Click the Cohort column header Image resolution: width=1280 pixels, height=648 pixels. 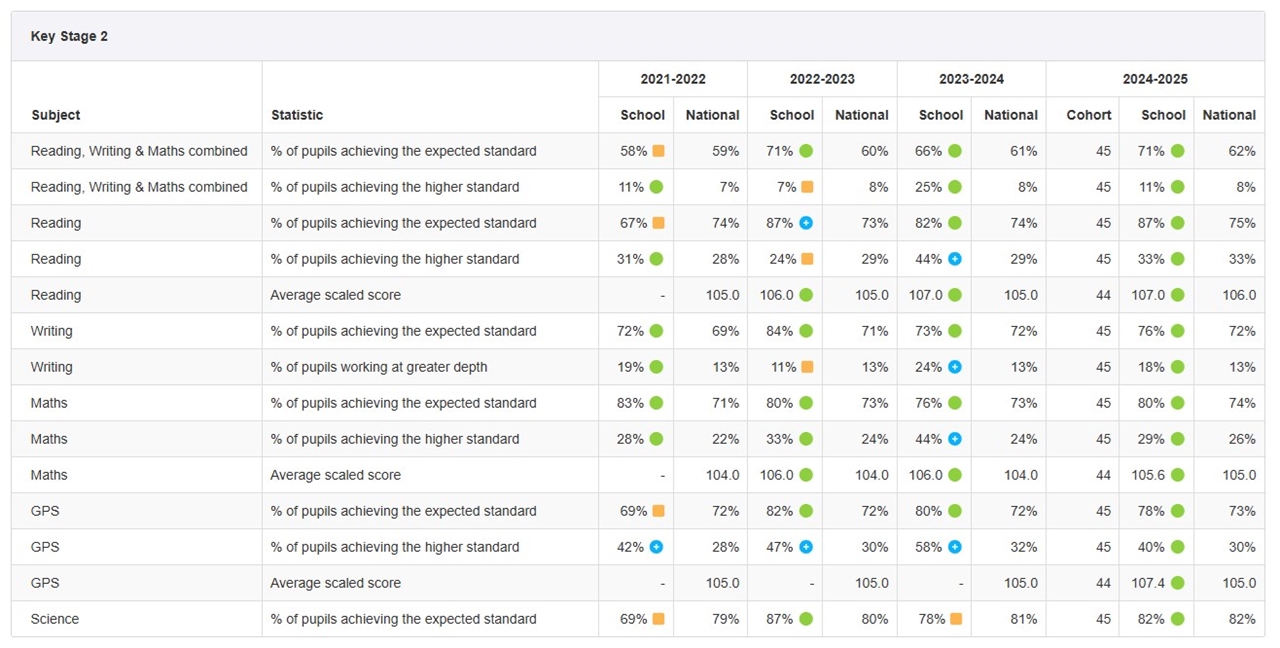click(x=1088, y=115)
